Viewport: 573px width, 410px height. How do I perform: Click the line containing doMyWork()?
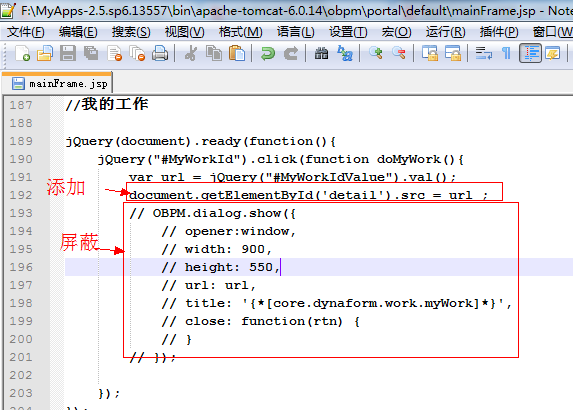point(281,159)
